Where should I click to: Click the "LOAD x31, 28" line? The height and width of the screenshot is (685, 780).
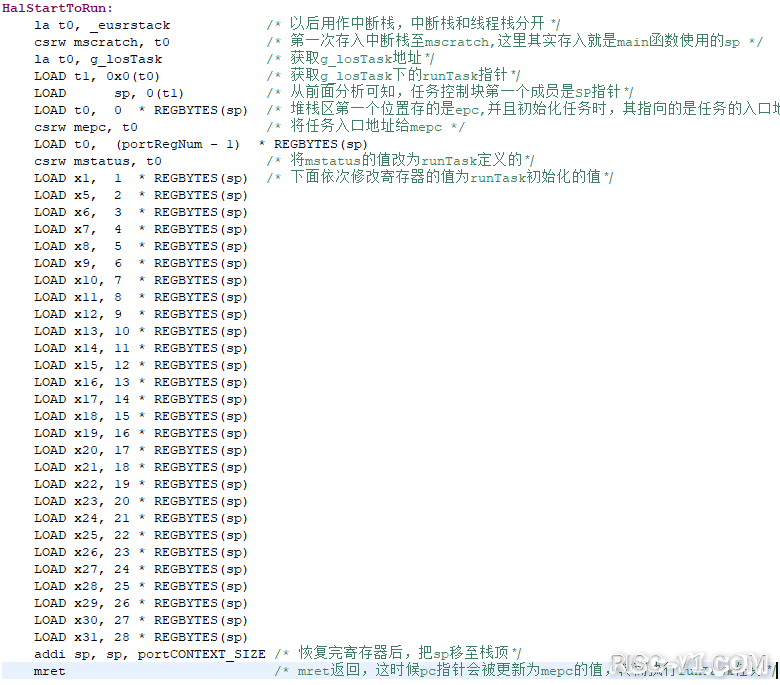(141, 637)
